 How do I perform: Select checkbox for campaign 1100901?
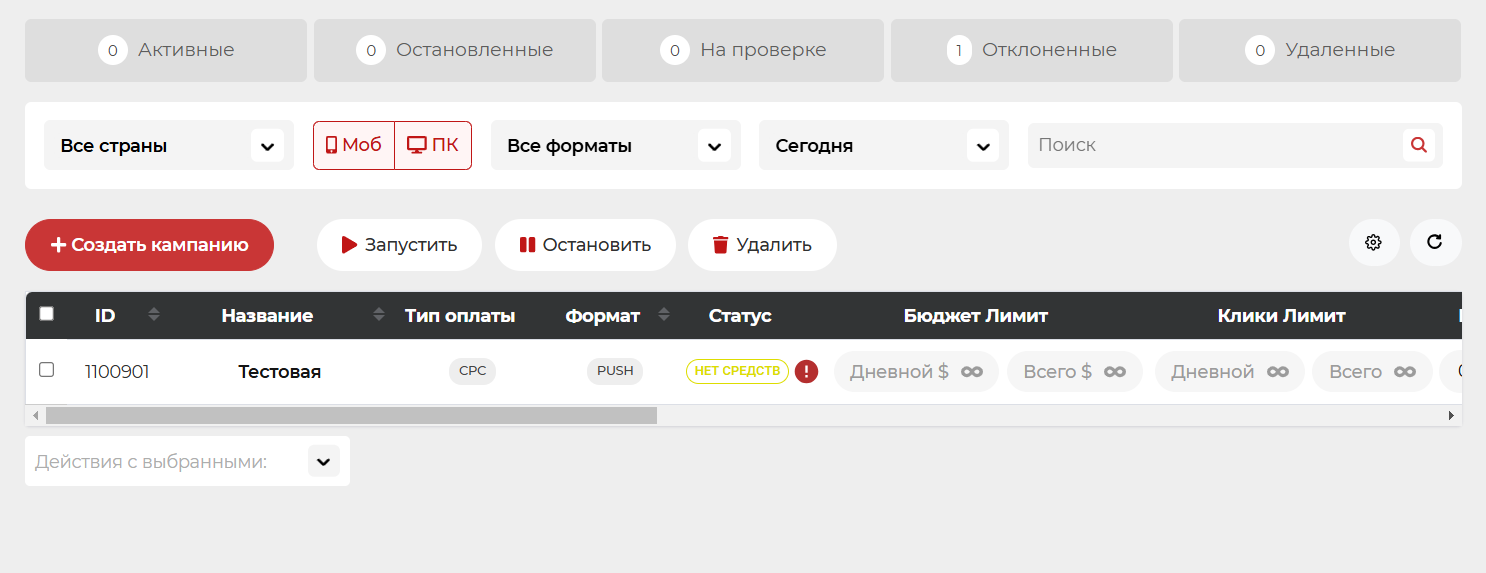(46, 370)
